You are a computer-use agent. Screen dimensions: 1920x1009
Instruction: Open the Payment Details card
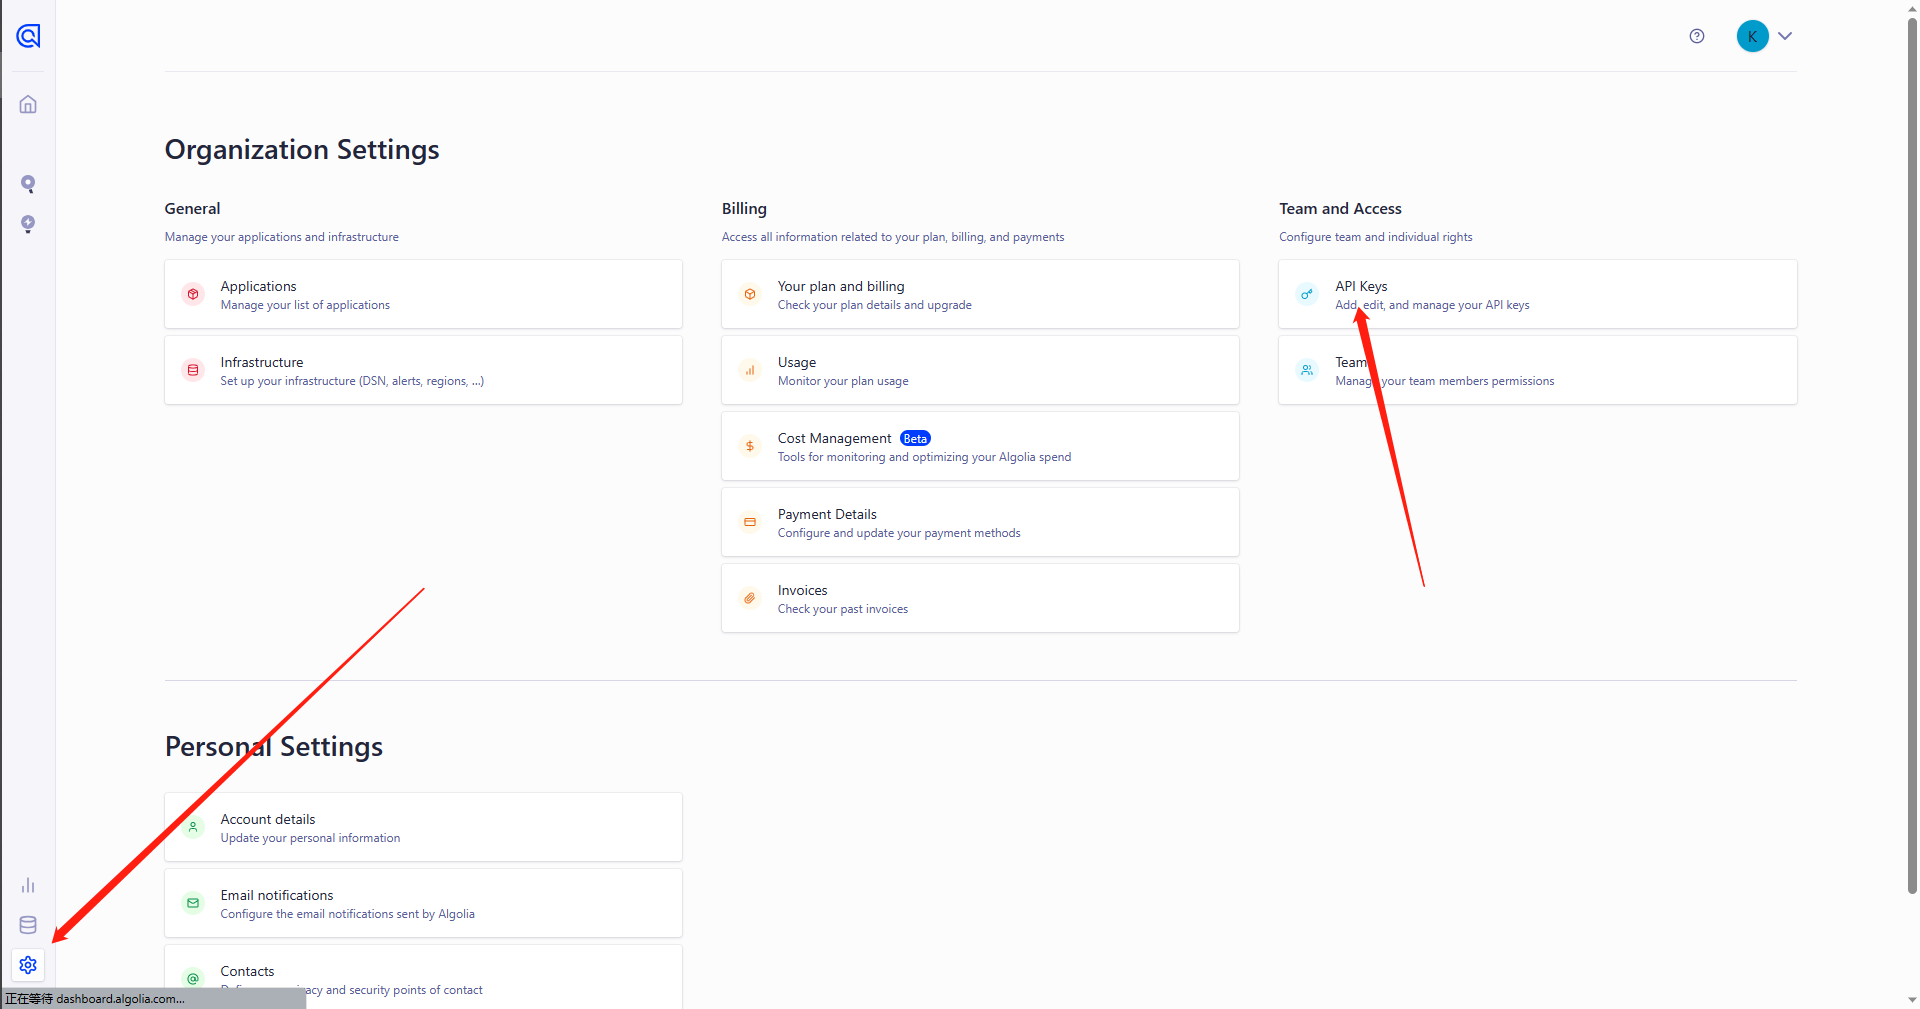pyautogui.click(x=980, y=522)
